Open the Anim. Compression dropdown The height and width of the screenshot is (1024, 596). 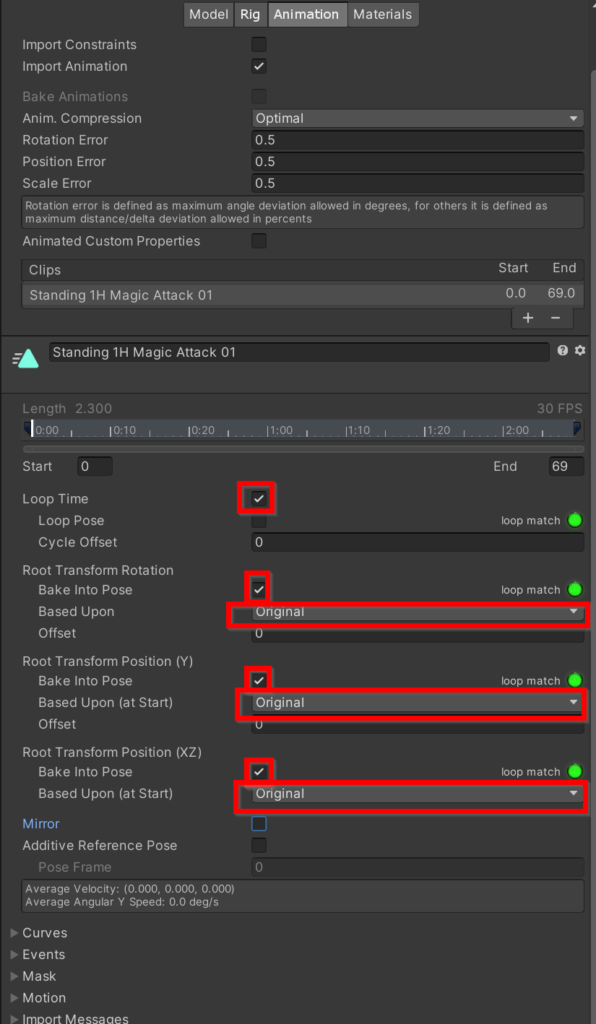point(418,118)
